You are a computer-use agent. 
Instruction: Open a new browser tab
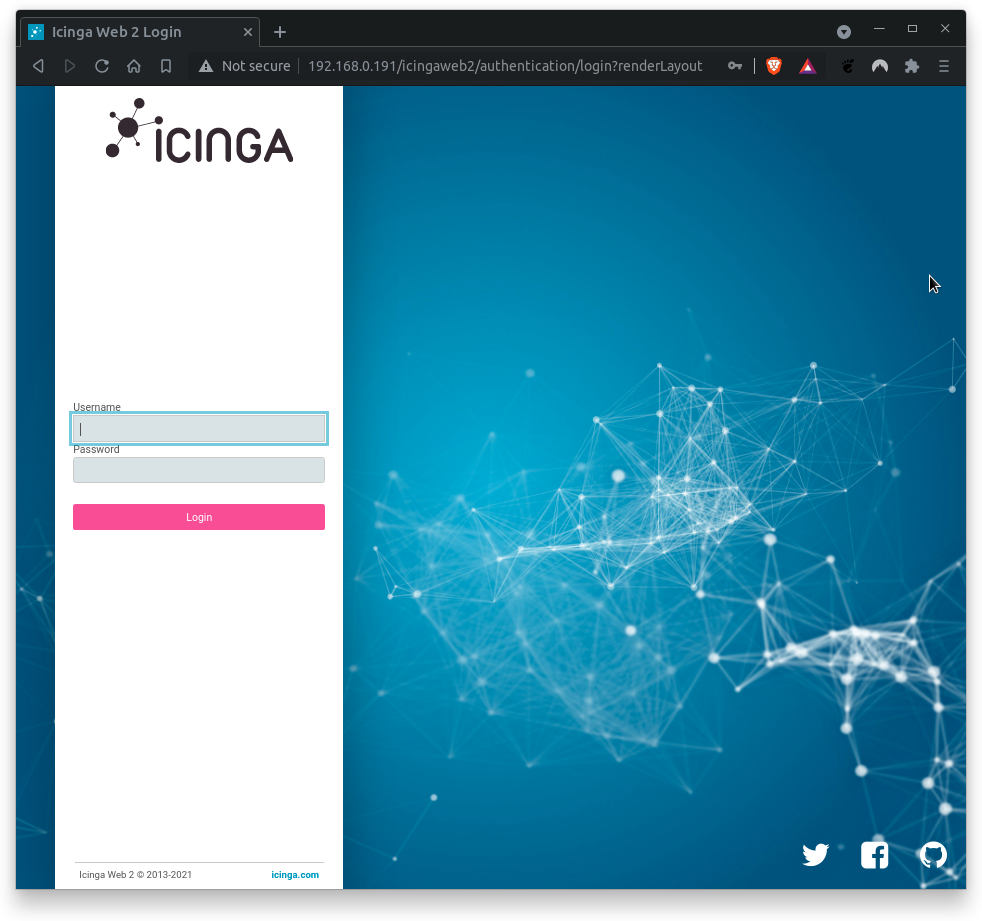279,31
